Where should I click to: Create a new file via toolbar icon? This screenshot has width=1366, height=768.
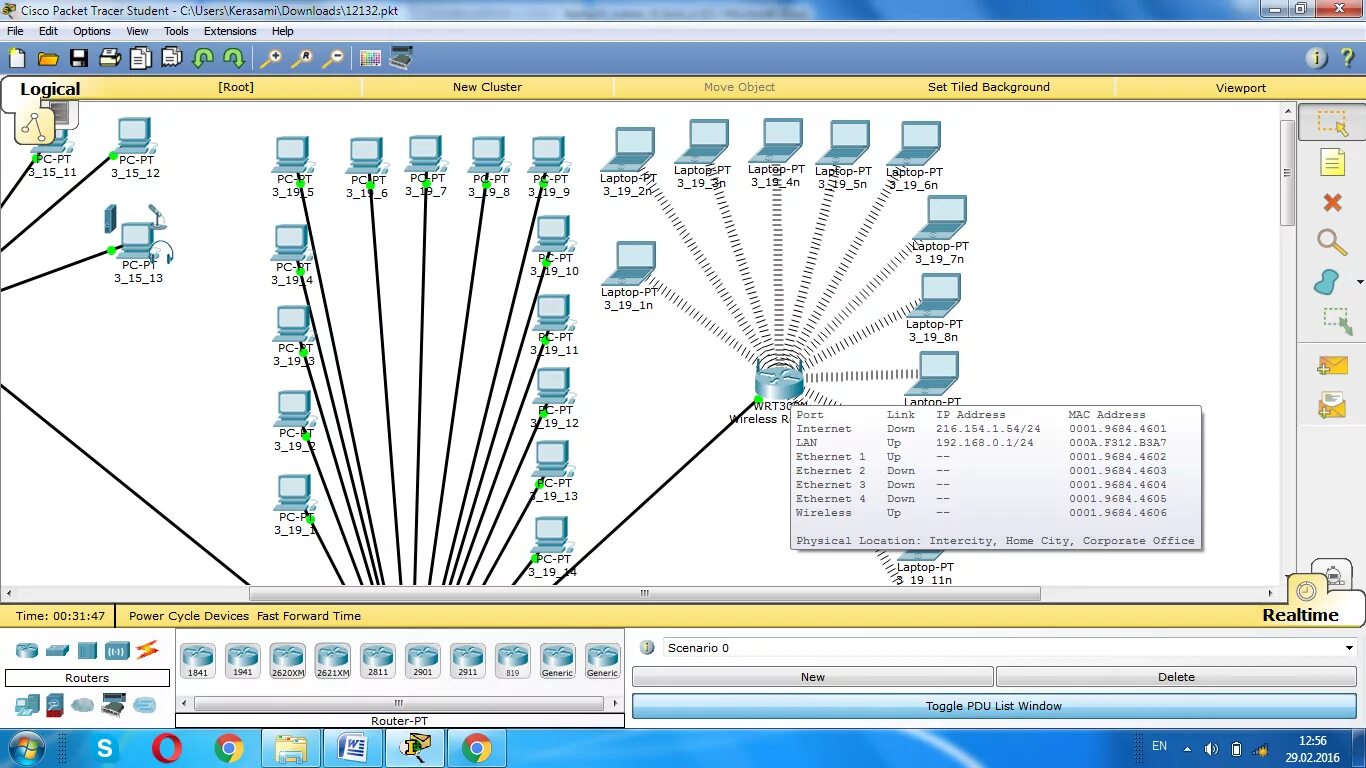(17, 58)
